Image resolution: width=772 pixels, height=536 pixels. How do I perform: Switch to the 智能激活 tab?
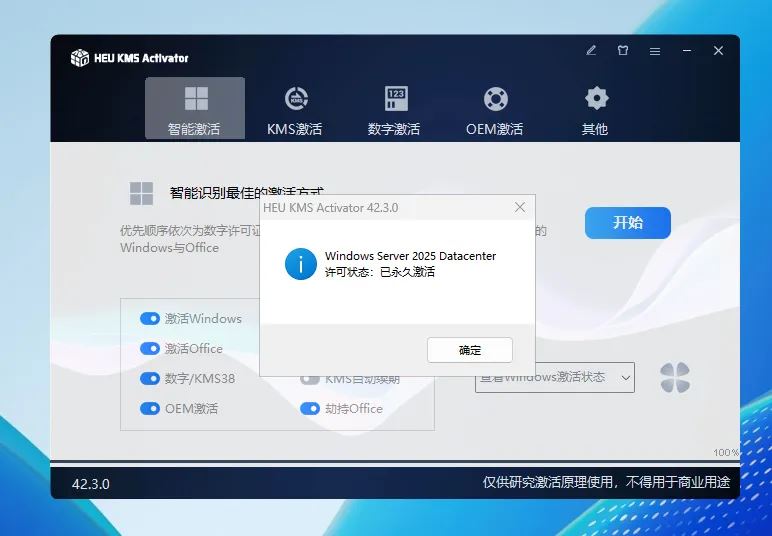pyautogui.click(x=195, y=108)
